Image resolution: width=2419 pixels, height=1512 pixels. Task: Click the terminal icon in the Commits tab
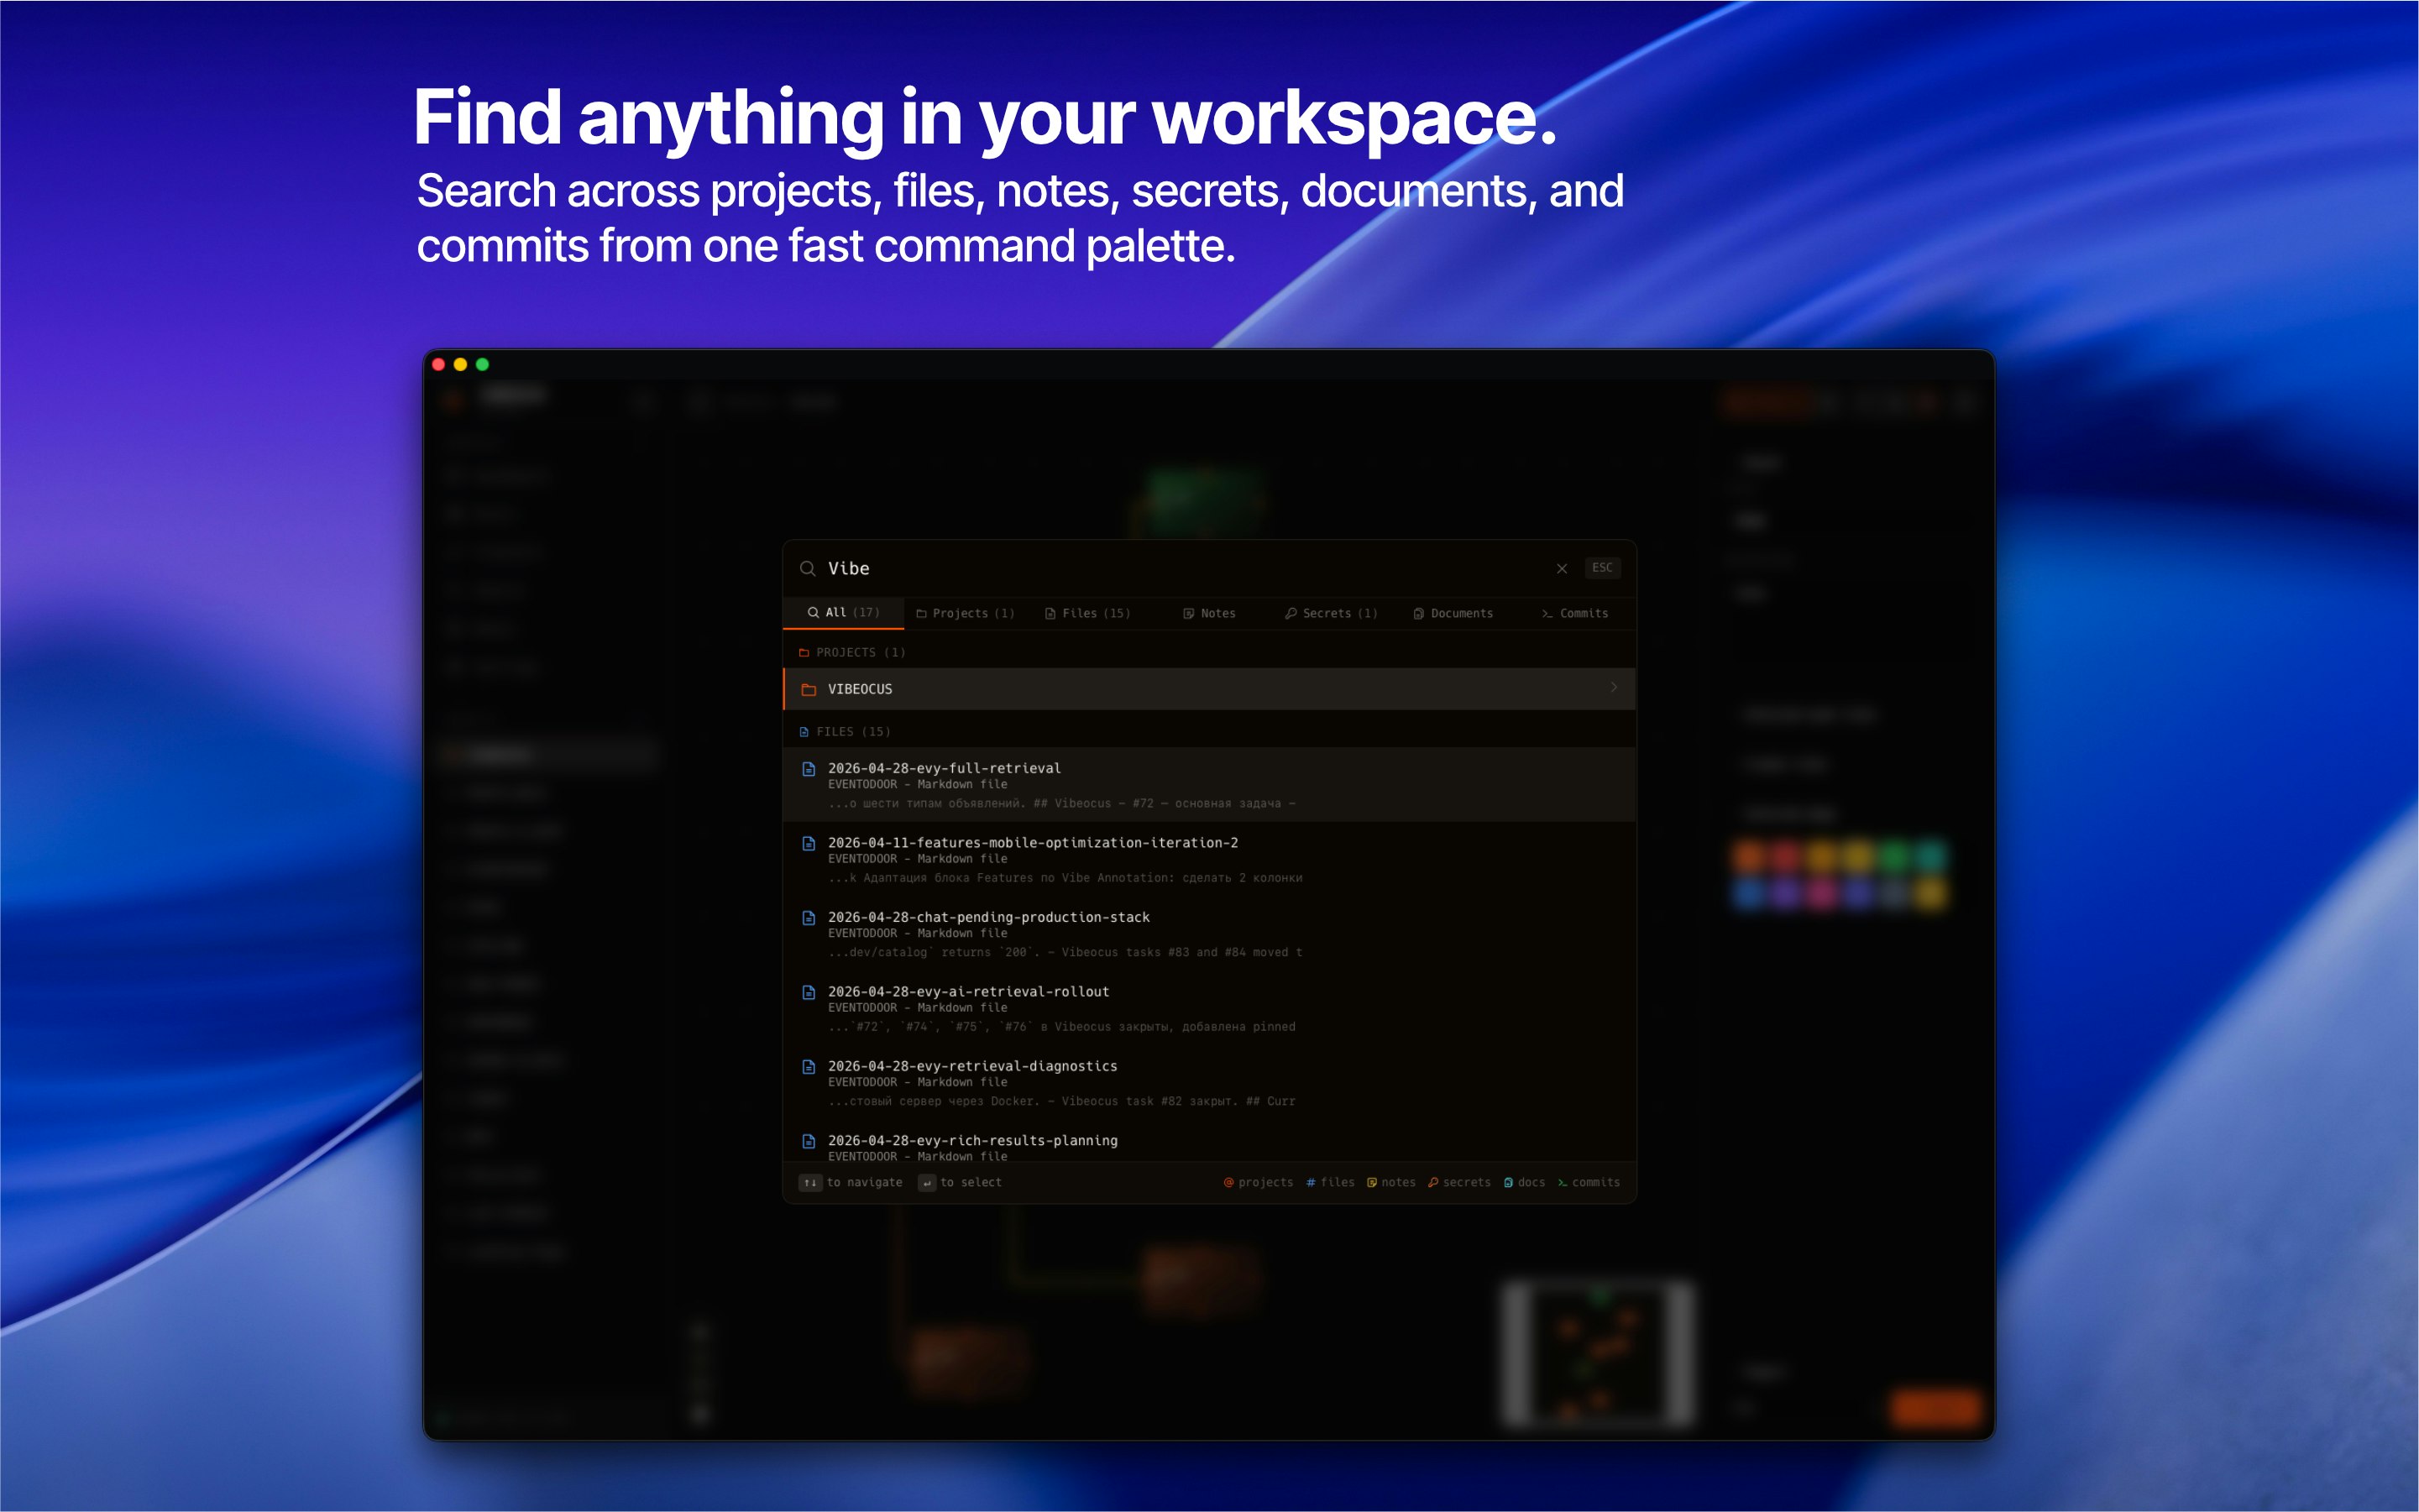[x=1547, y=613]
